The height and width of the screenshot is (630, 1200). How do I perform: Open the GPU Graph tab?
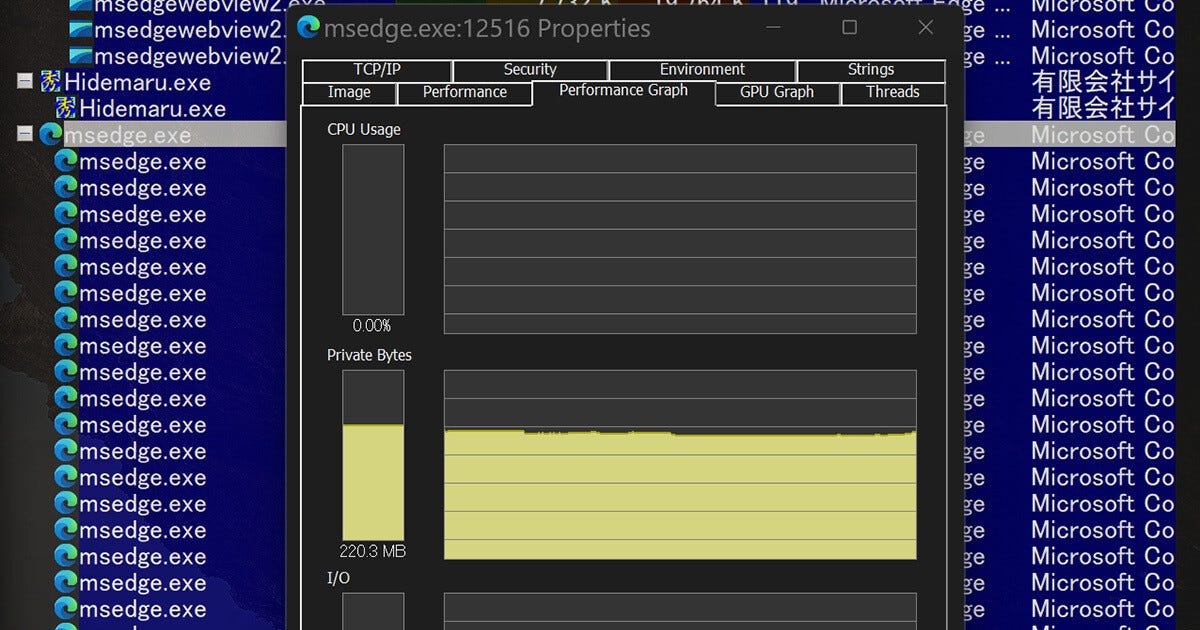coord(776,92)
